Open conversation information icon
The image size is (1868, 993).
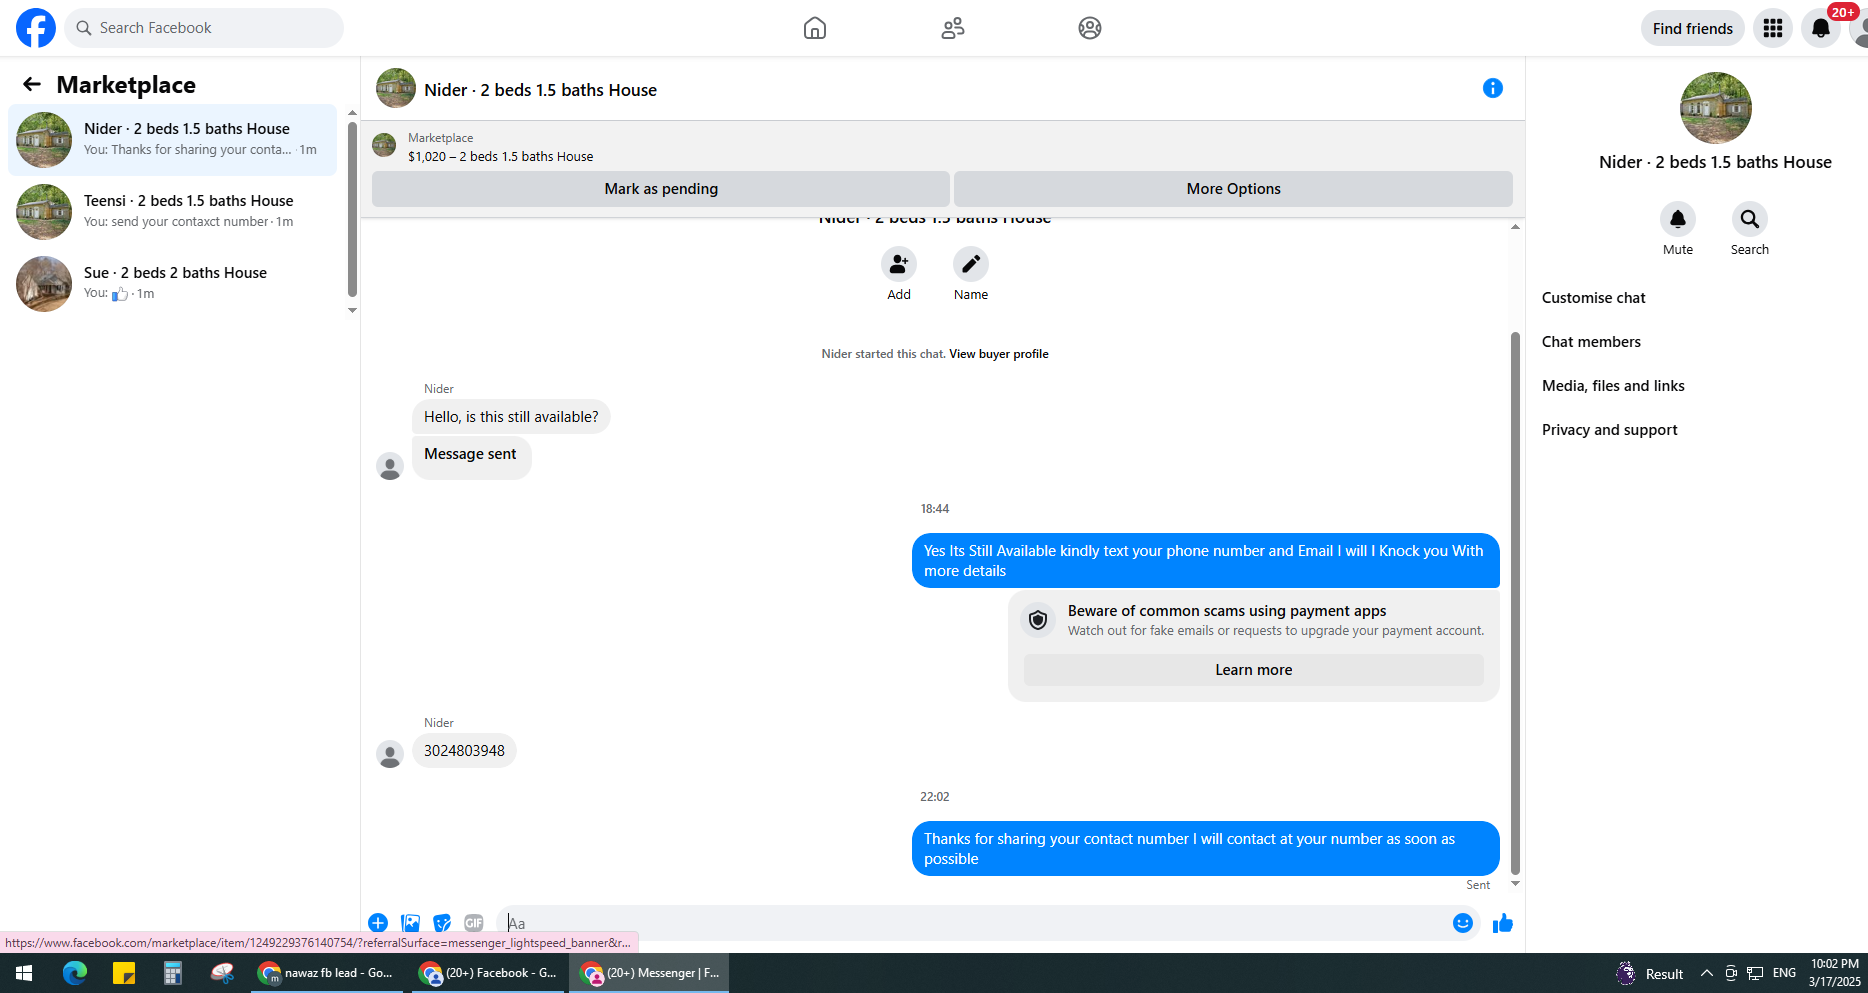click(x=1493, y=88)
